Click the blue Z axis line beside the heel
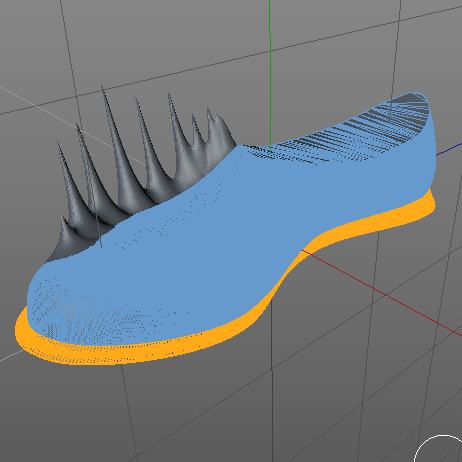 point(449,149)
